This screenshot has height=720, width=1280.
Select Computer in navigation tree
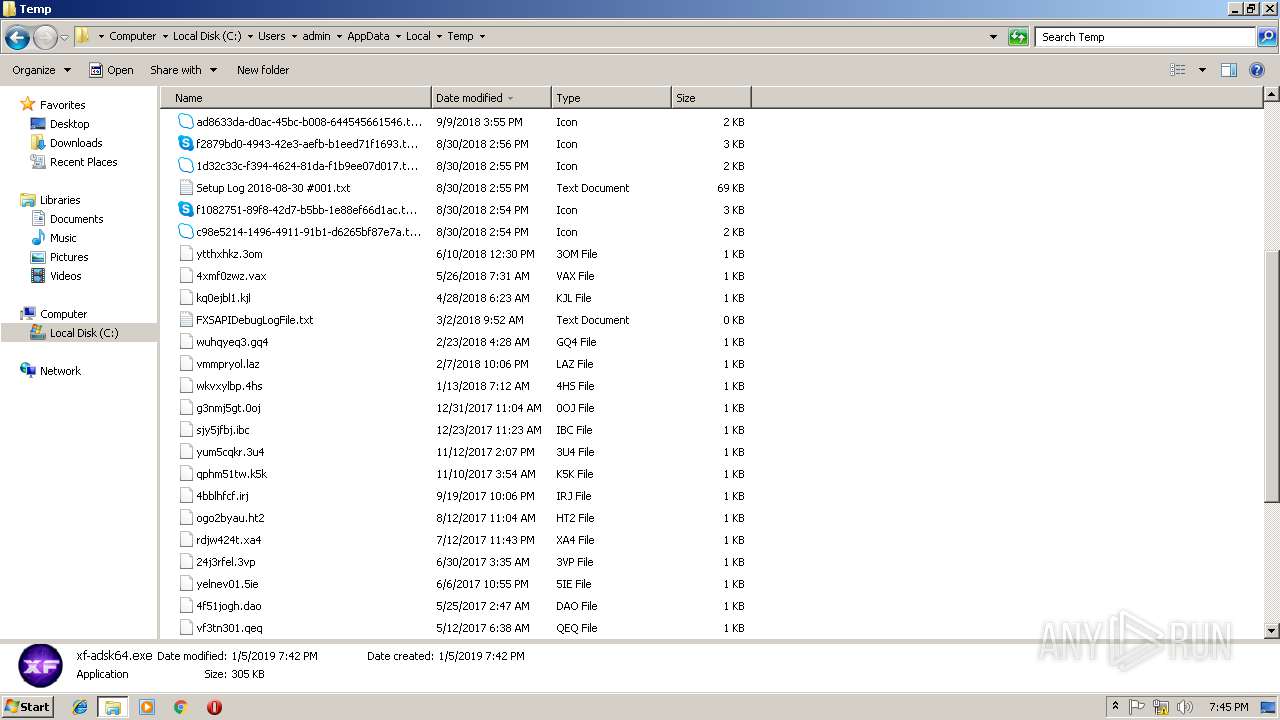pos(63,314)
